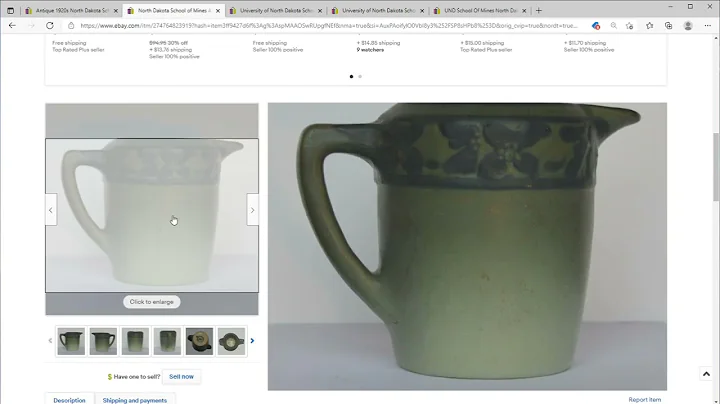Close the UND School Of Mines tab
The width and height of the screenshot is (720, 404).
tap(524, 10)
